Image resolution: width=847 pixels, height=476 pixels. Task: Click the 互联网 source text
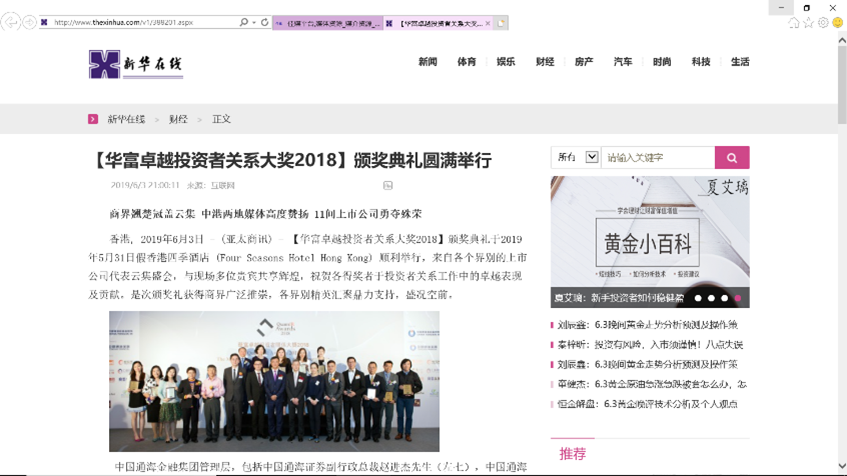223,185
